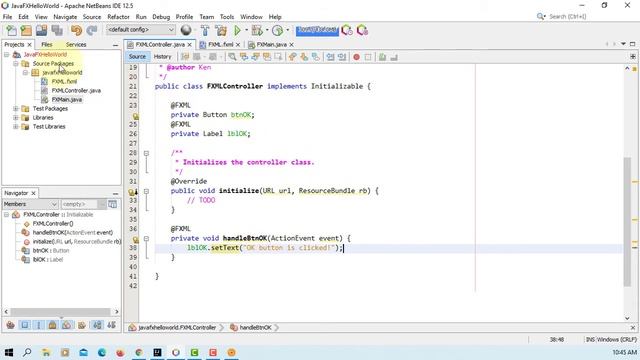The image size is (640, 360).
Task: Click the Comment editor toolbar icon
Action: 382,57
